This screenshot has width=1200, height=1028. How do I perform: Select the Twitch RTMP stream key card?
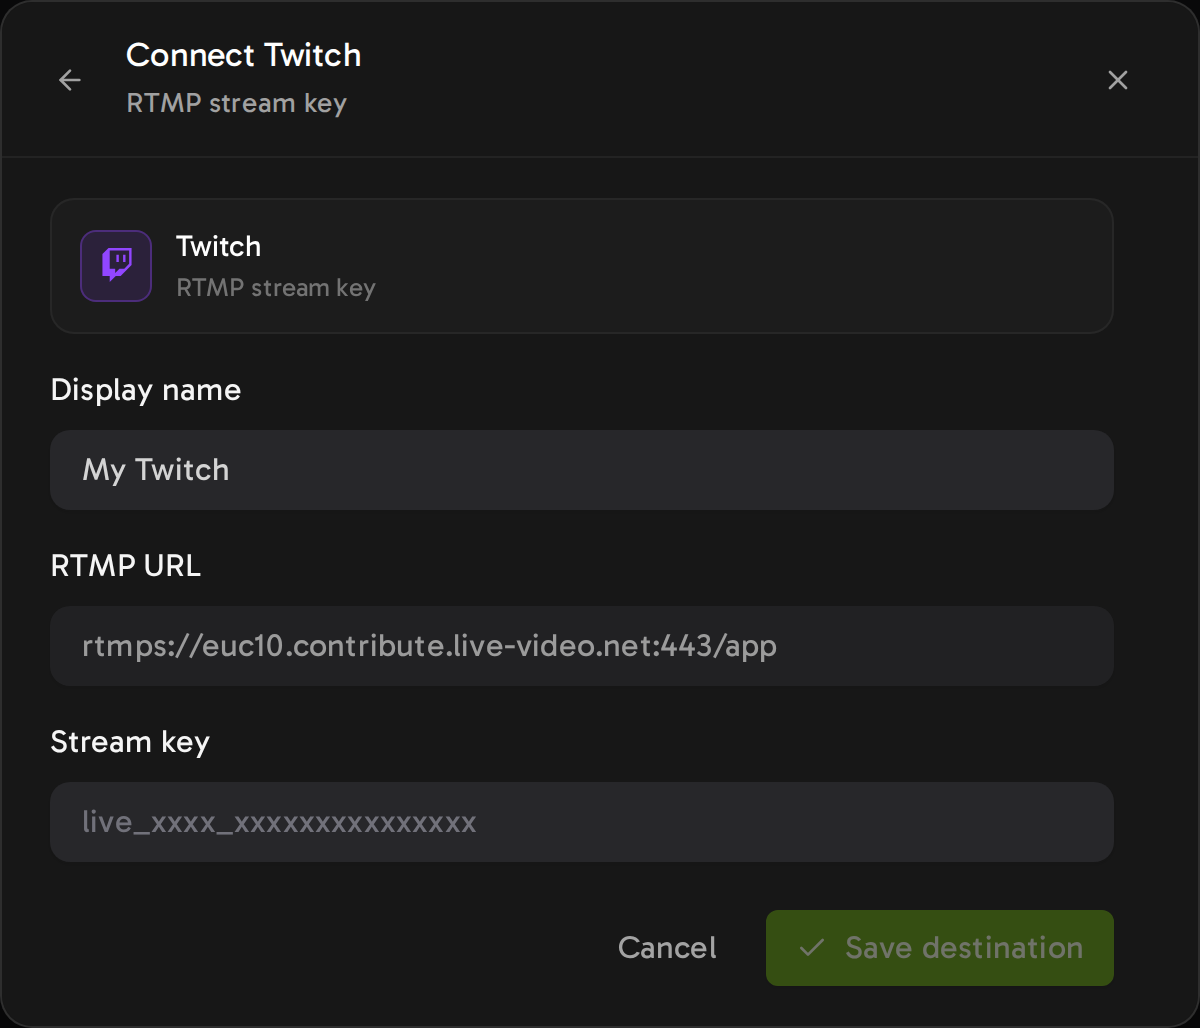582,266
